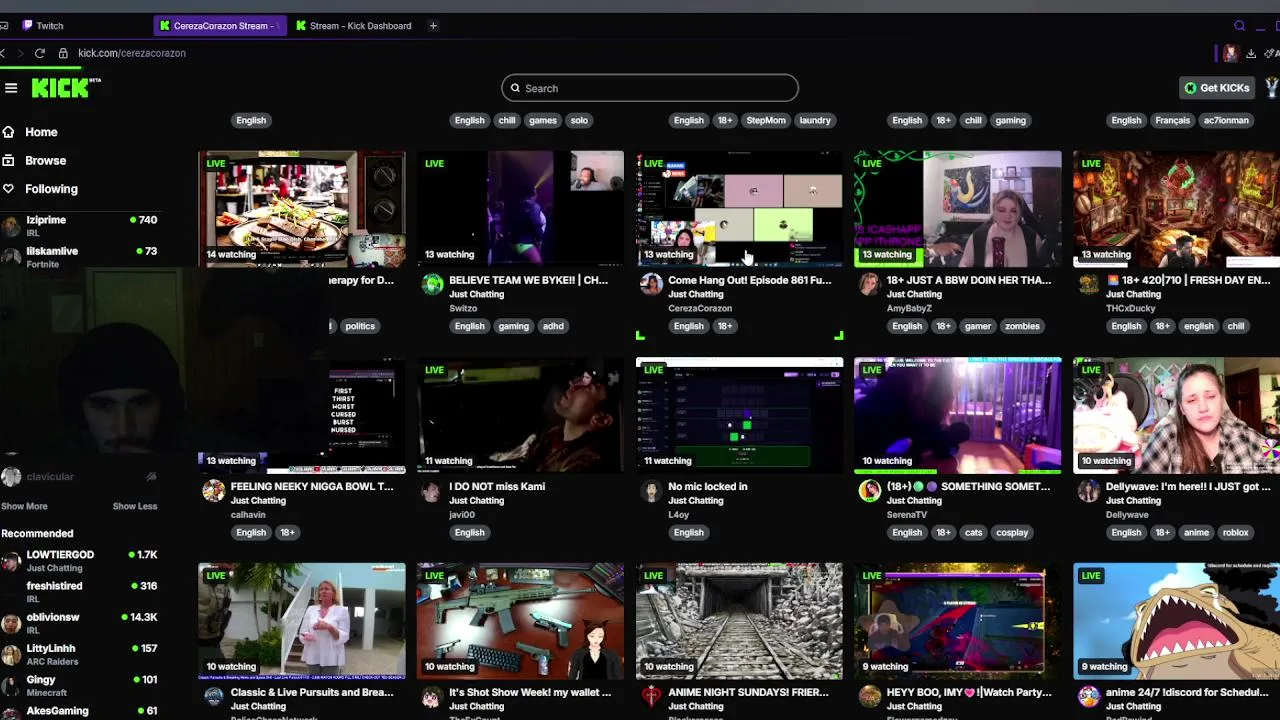Open anime 24/7 stream thumbnail

tap(1176, 621)
